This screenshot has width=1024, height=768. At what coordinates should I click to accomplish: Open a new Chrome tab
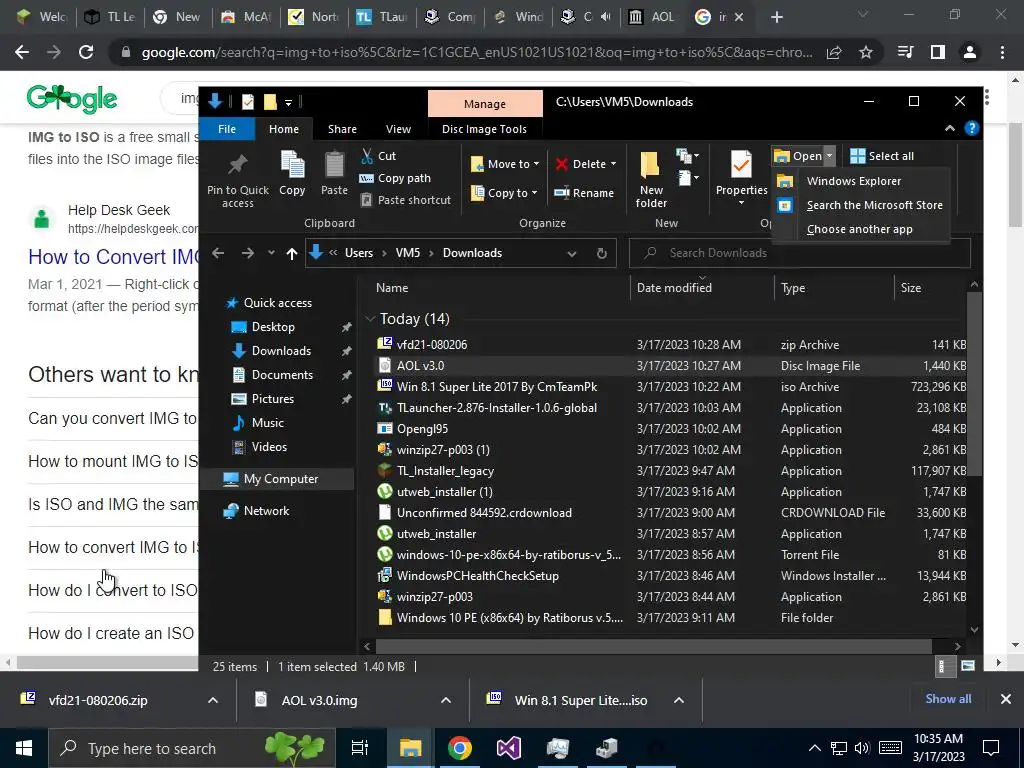pos(776,17)
